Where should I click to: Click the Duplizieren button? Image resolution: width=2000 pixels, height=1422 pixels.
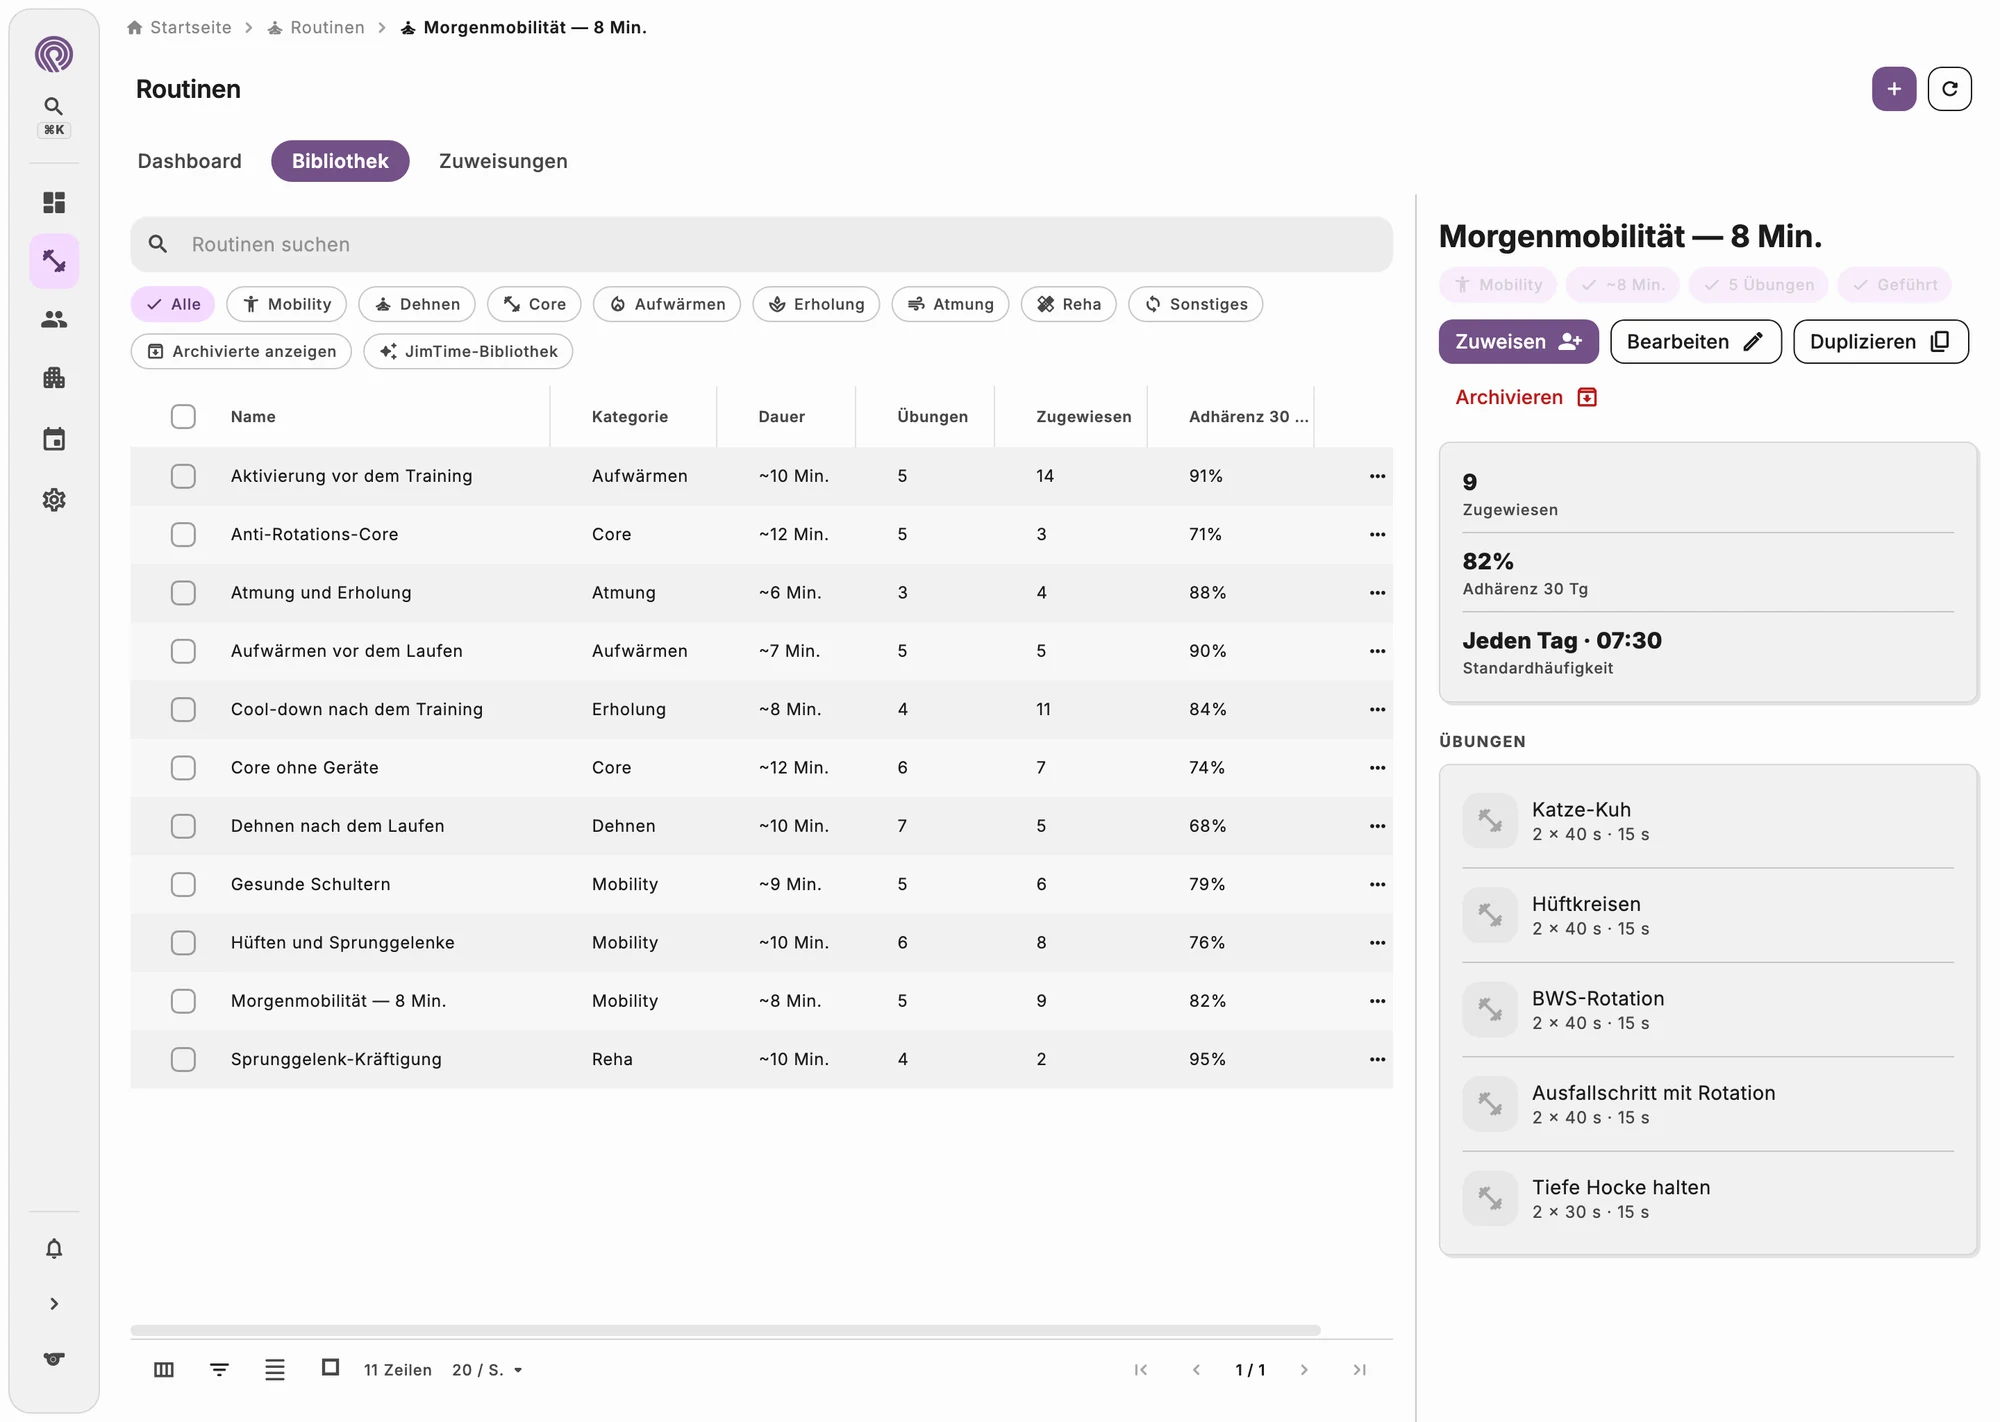click(x=1880, y=342)
